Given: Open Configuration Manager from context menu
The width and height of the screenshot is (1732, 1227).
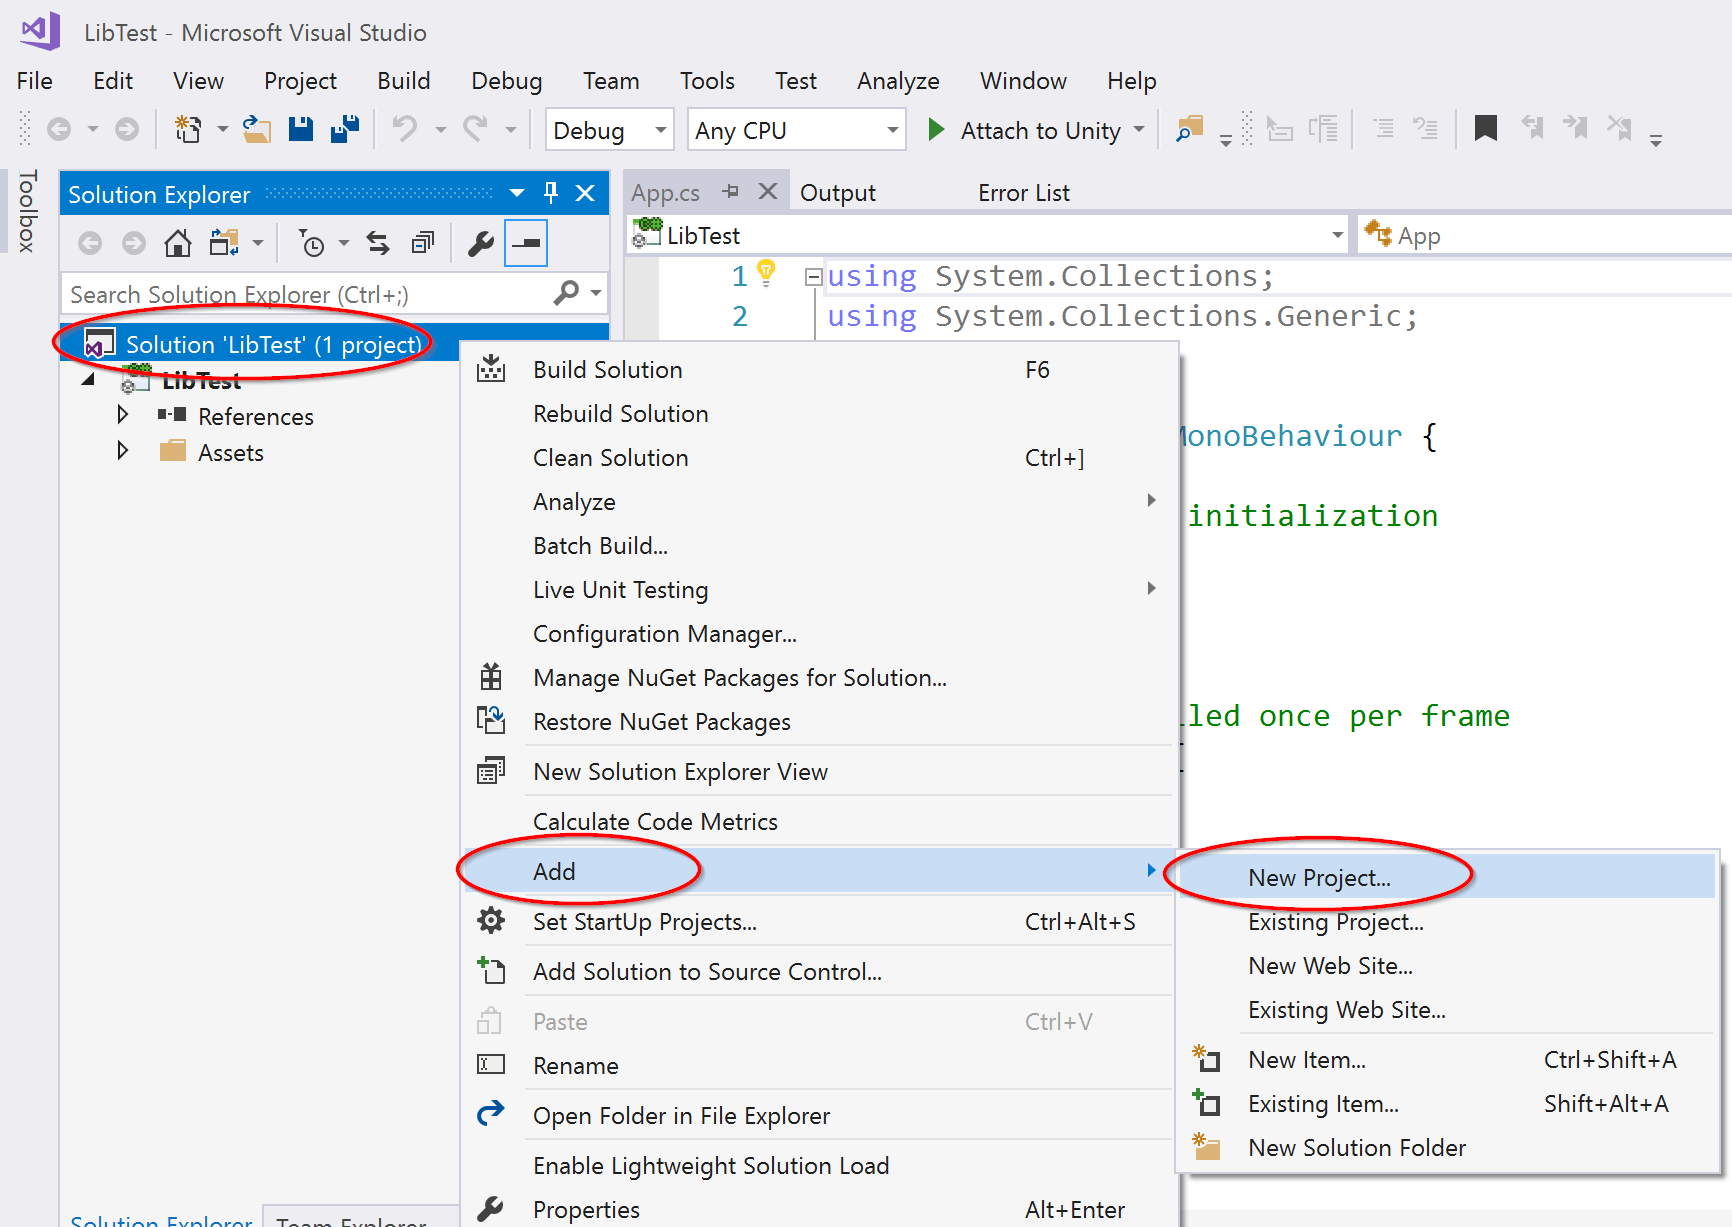Looking at the screenshot, I should pos(820,634).
